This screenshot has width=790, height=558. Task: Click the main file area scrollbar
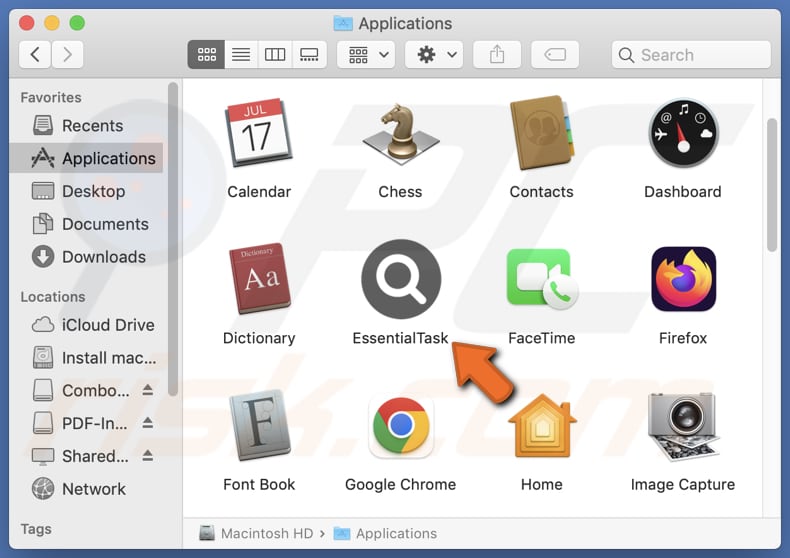[772, 185]
